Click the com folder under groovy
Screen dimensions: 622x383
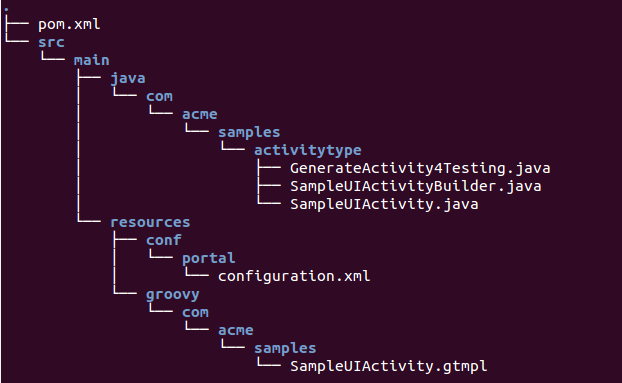(x=195, y=312)
